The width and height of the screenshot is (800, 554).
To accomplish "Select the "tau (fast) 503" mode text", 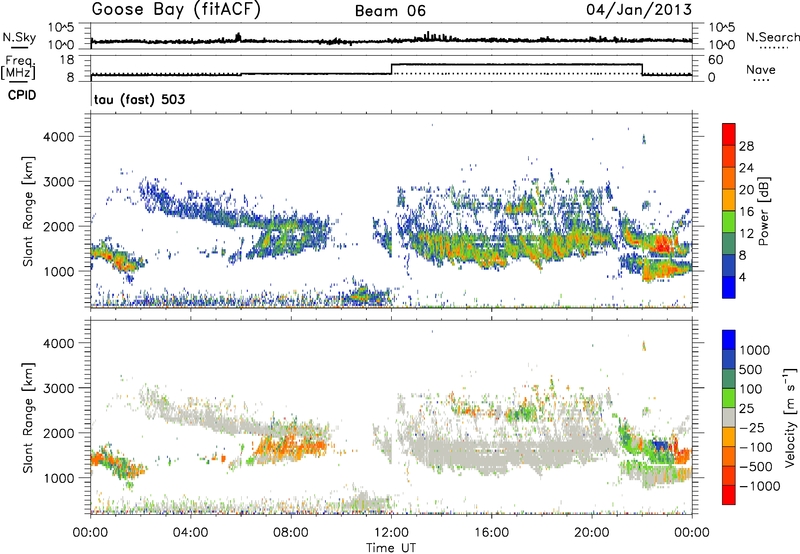I will pyautogui.click(x=139, y=99).
